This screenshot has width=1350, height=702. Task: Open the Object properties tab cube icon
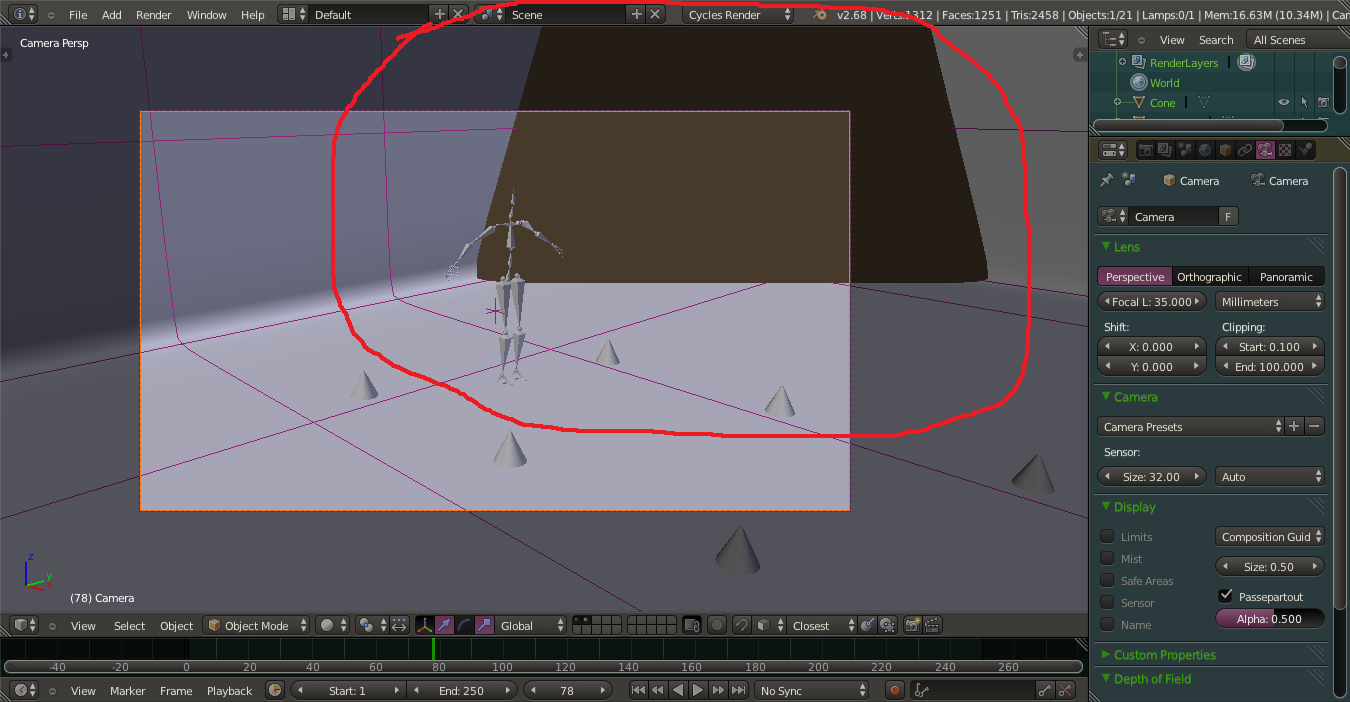[1225, 150]
